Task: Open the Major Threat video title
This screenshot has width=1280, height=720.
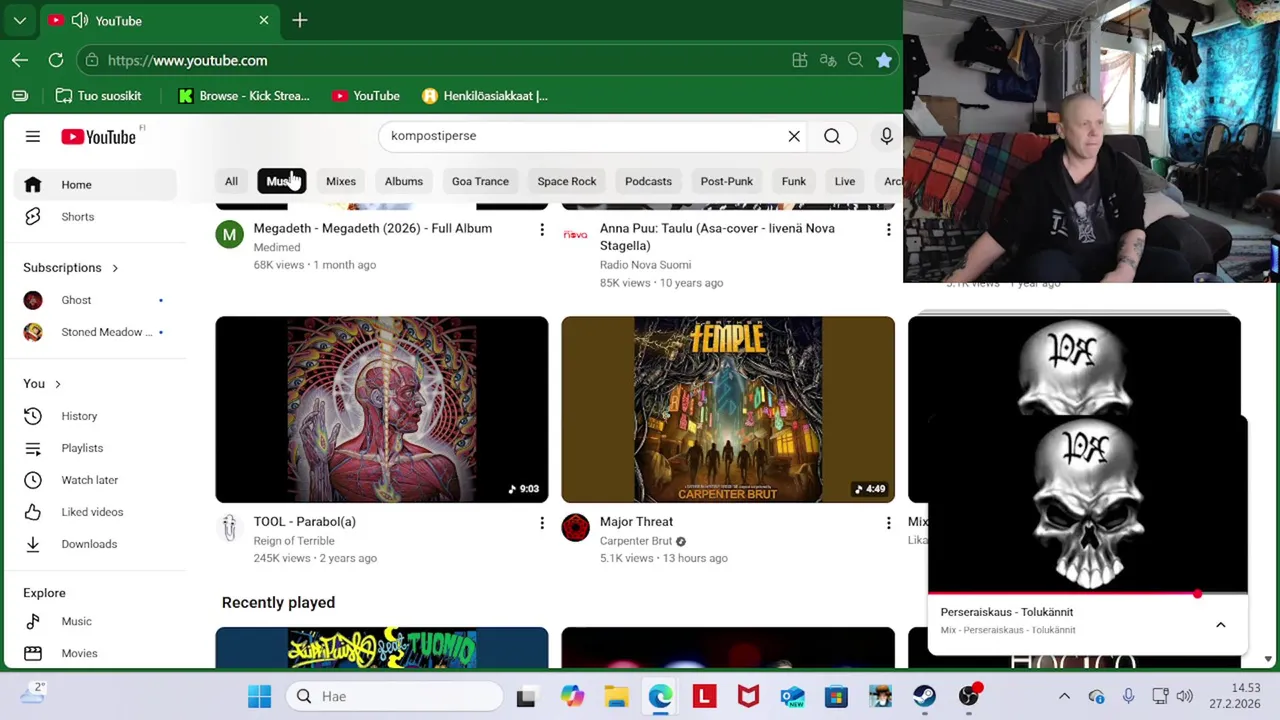Action: [x=636, y=522]
